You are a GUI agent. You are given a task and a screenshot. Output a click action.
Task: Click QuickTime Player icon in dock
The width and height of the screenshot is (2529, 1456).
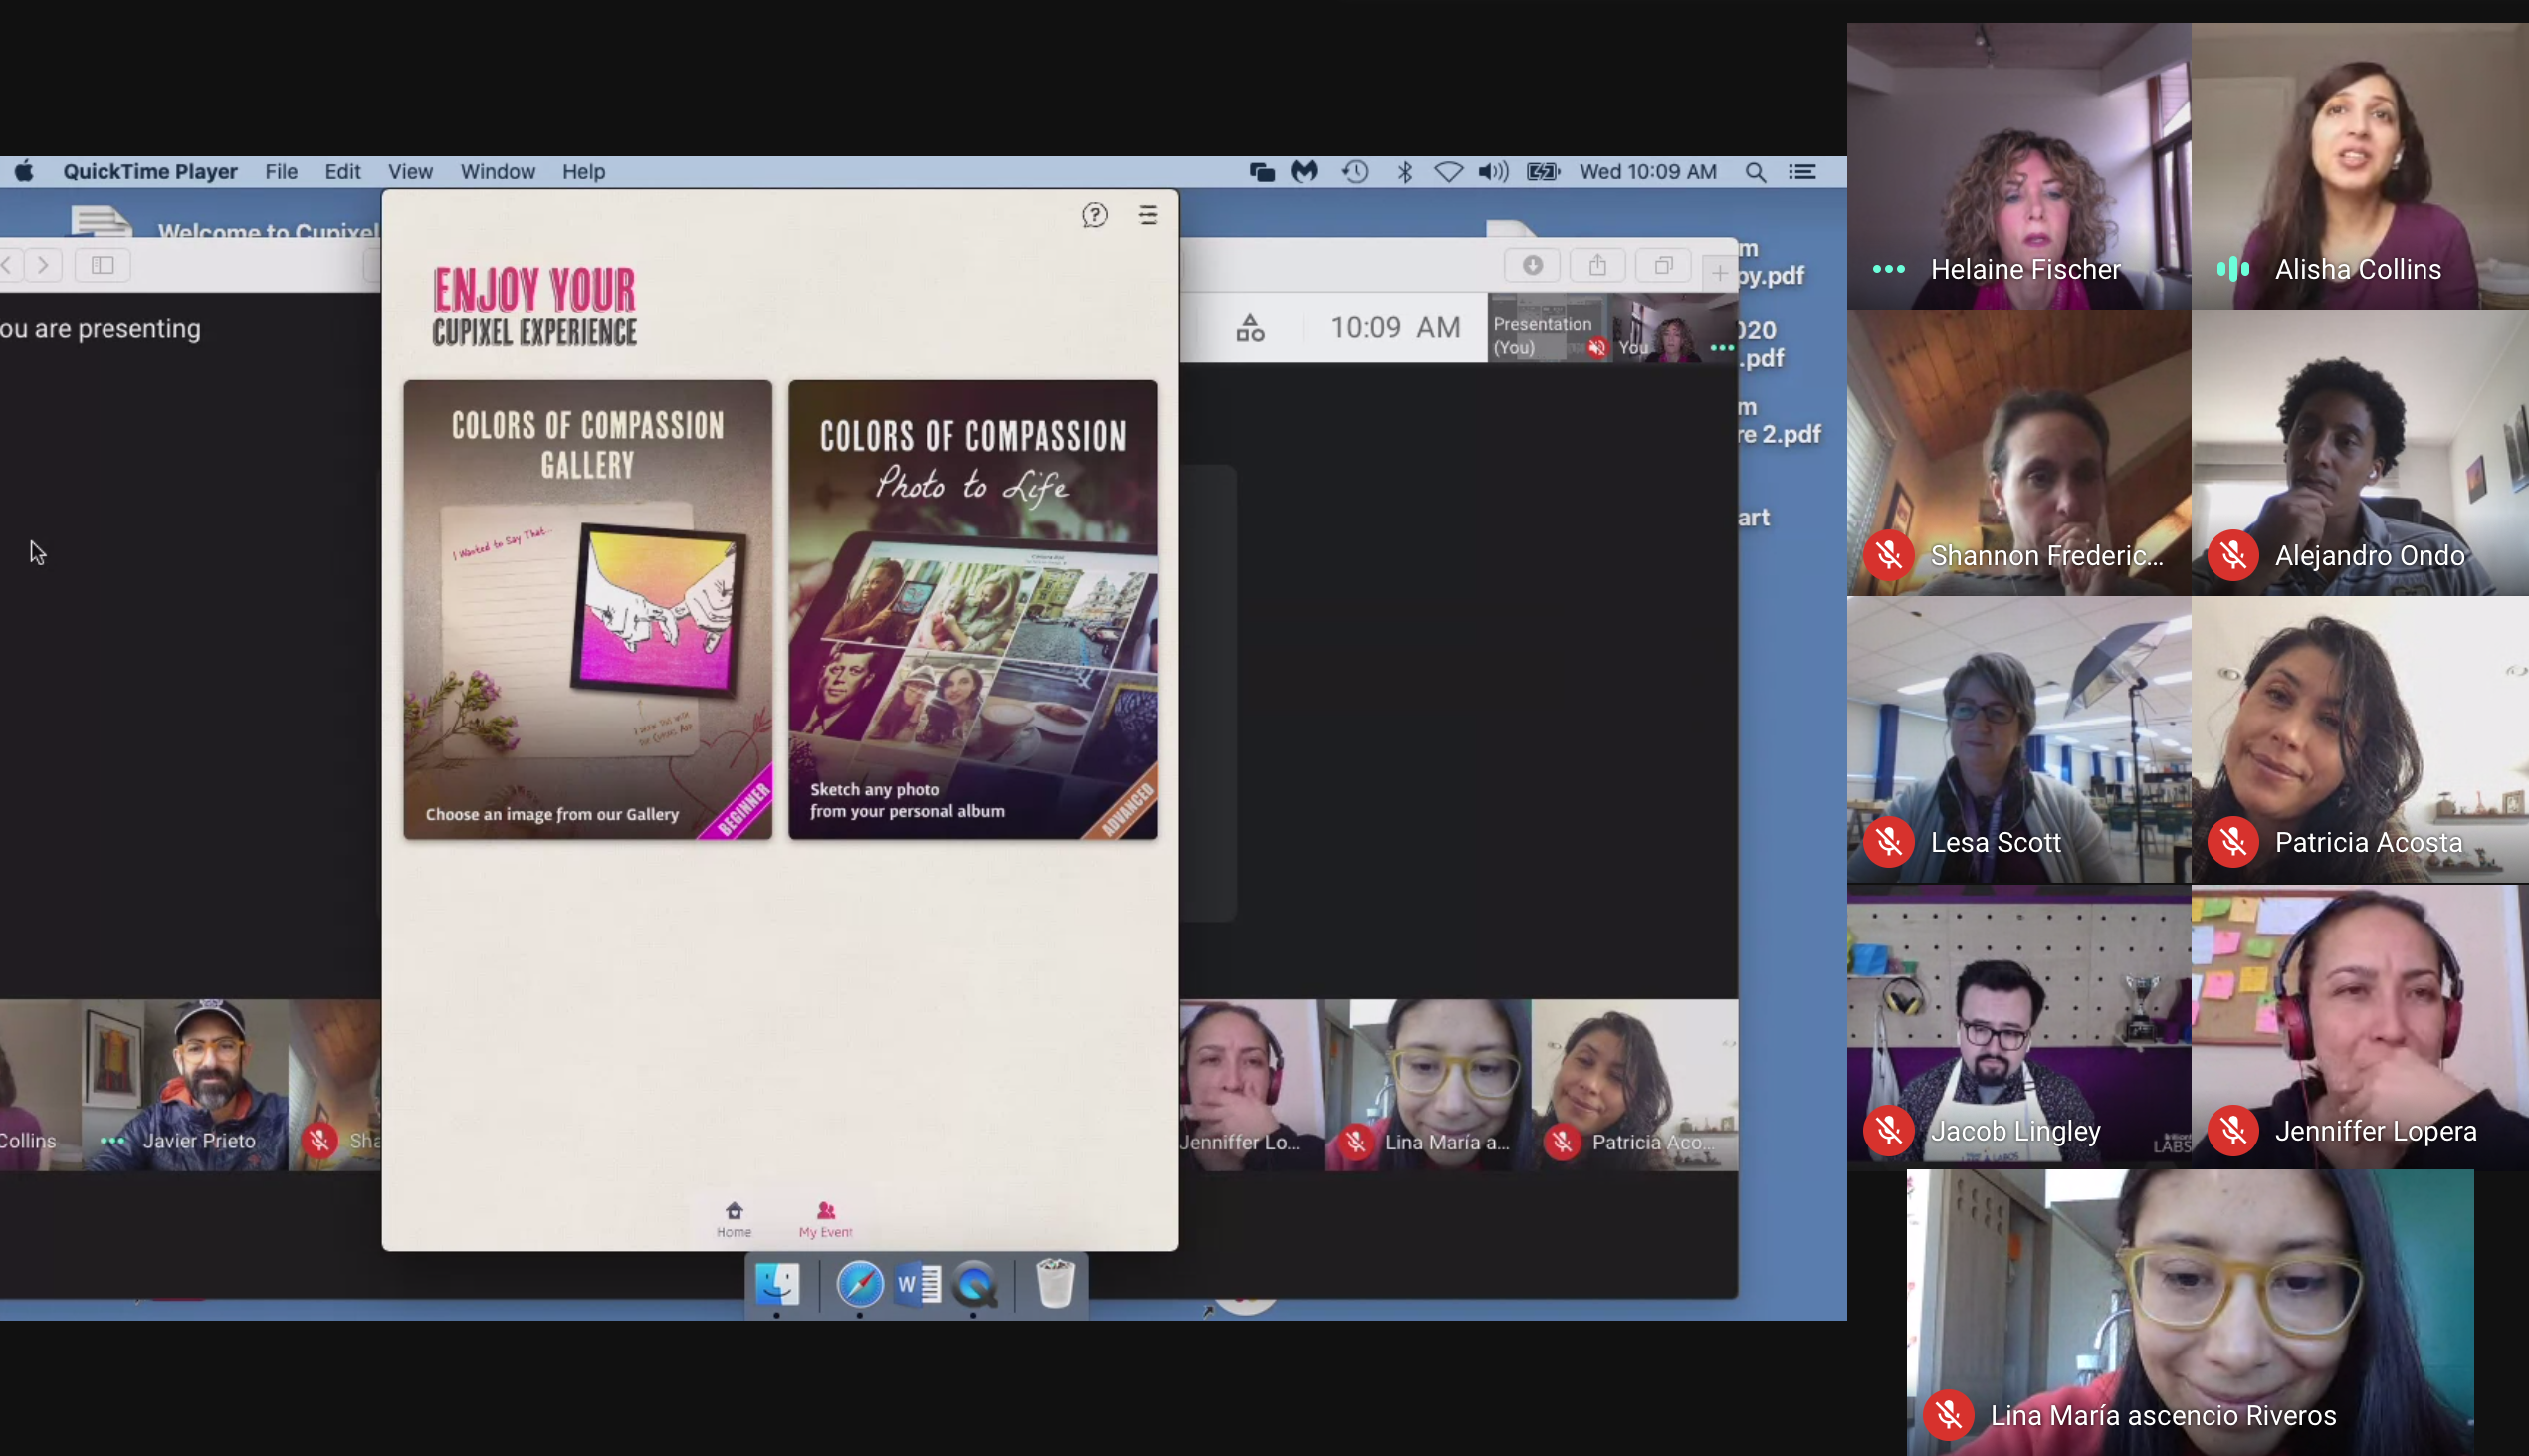[x=975, y=1284]
